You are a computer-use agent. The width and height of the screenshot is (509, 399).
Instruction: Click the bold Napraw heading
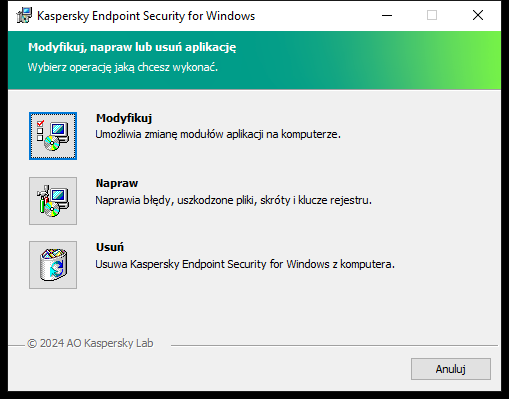117,183
